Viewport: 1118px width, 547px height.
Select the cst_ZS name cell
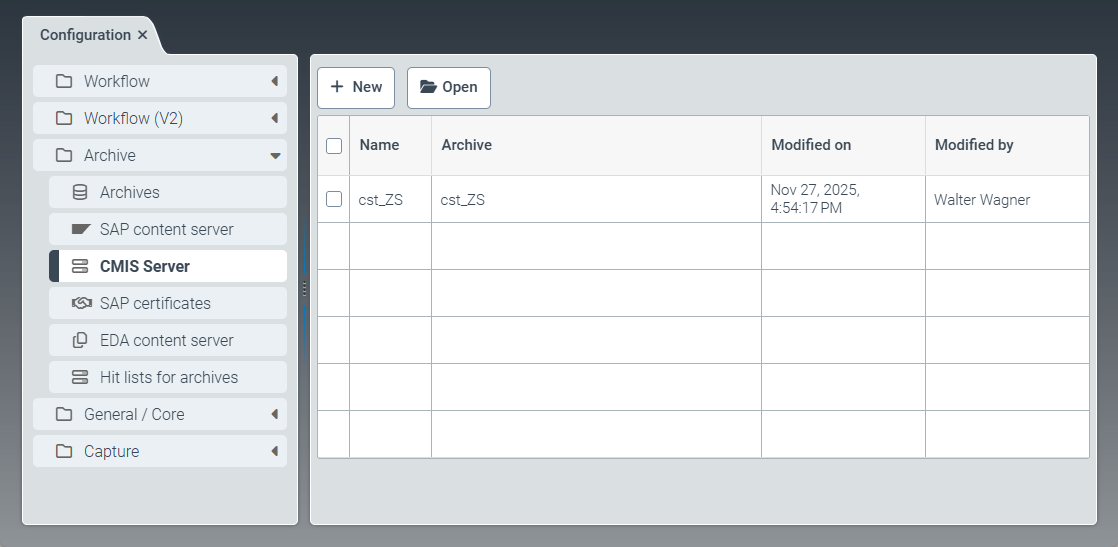(381, 199)
